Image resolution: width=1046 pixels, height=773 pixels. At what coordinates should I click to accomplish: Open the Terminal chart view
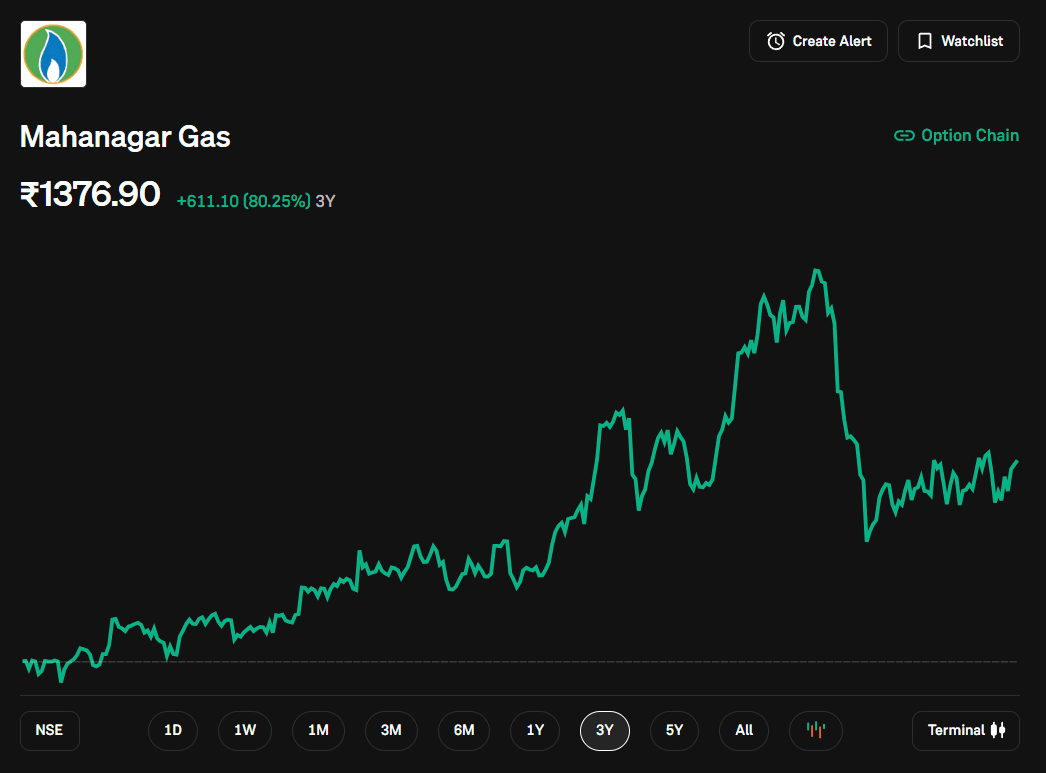click(x=966, y=730)
